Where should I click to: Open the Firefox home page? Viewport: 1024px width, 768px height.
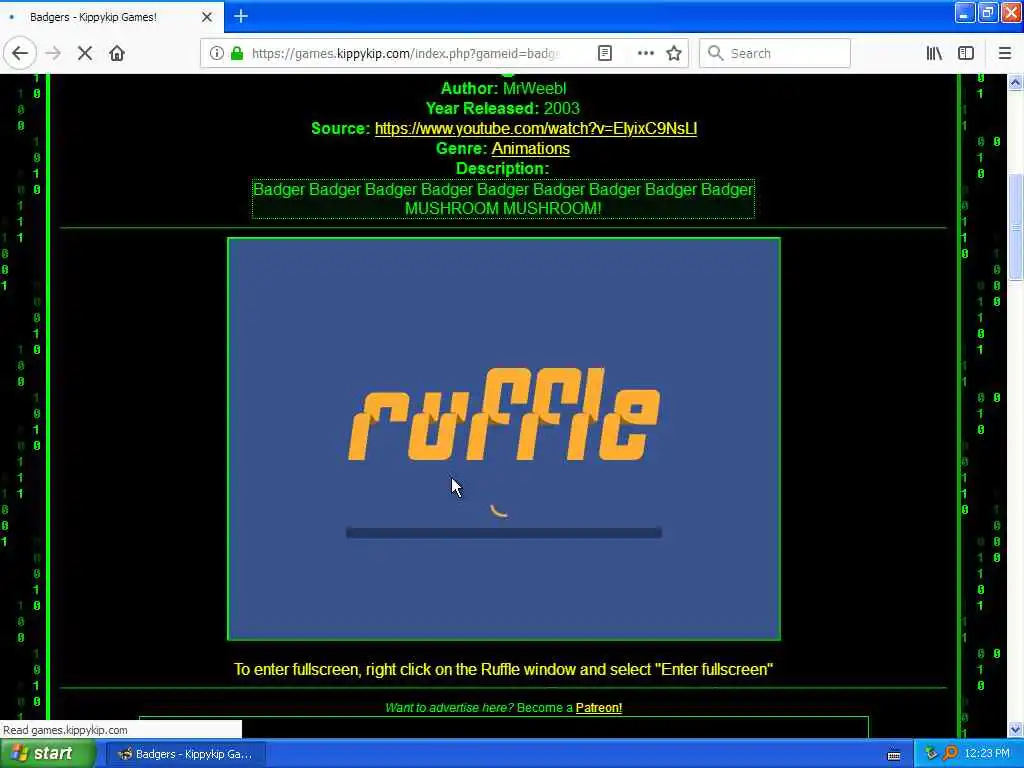(x=117, y=53)
